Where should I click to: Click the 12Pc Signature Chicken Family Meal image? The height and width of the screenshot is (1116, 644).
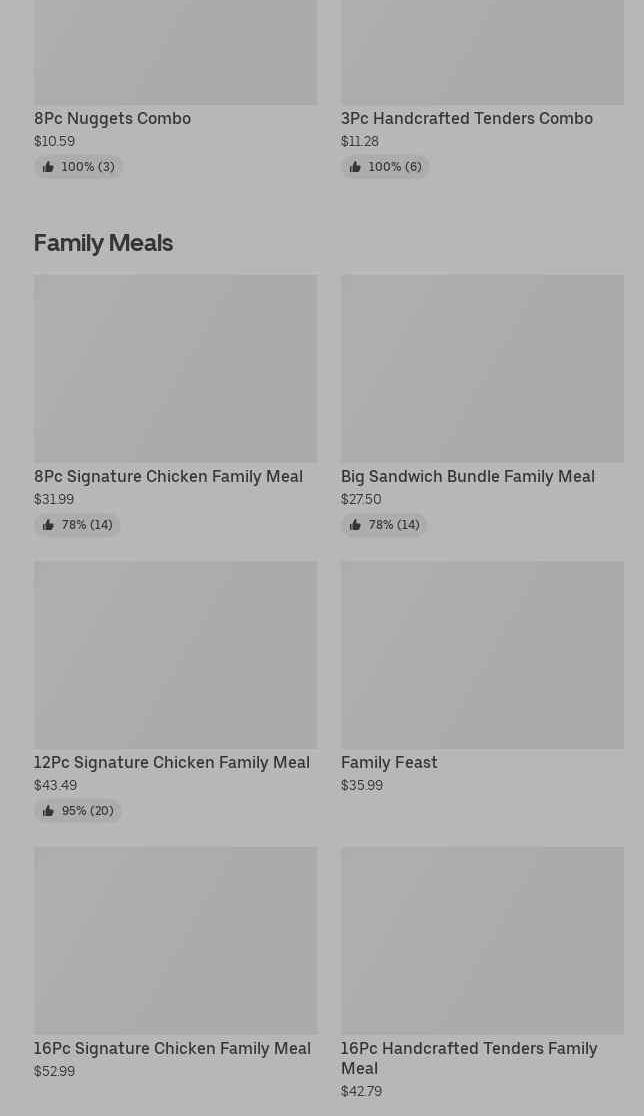(x=175, y=654)
